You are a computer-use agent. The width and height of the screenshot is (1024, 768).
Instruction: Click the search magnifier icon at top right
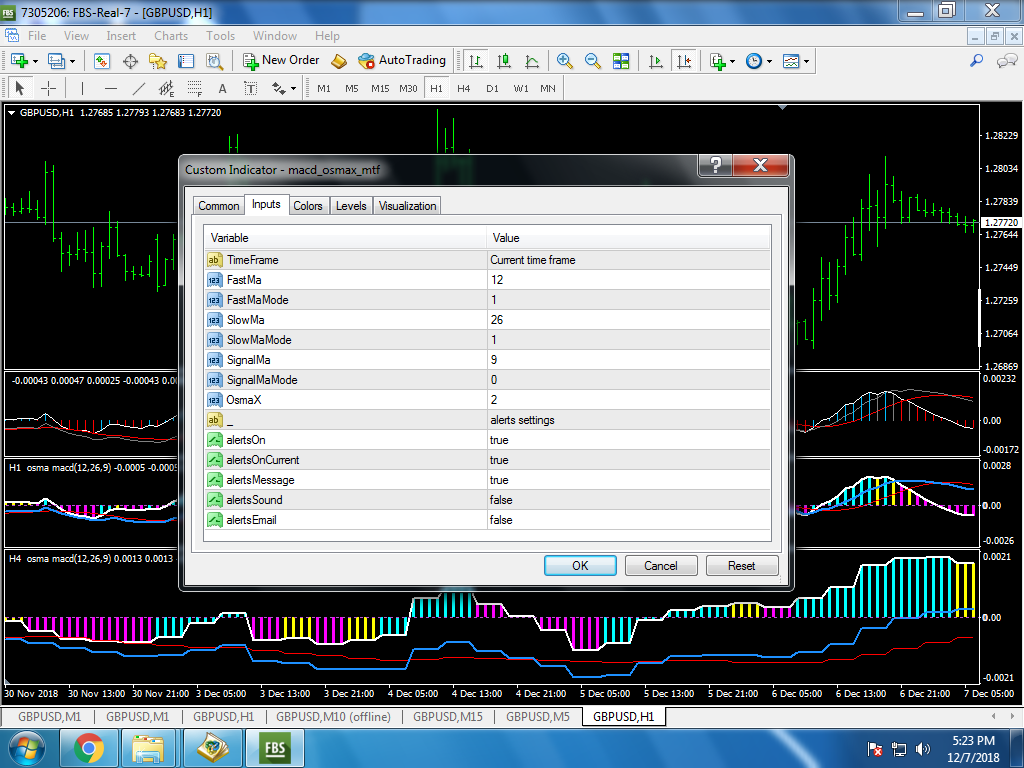[977, 61]
